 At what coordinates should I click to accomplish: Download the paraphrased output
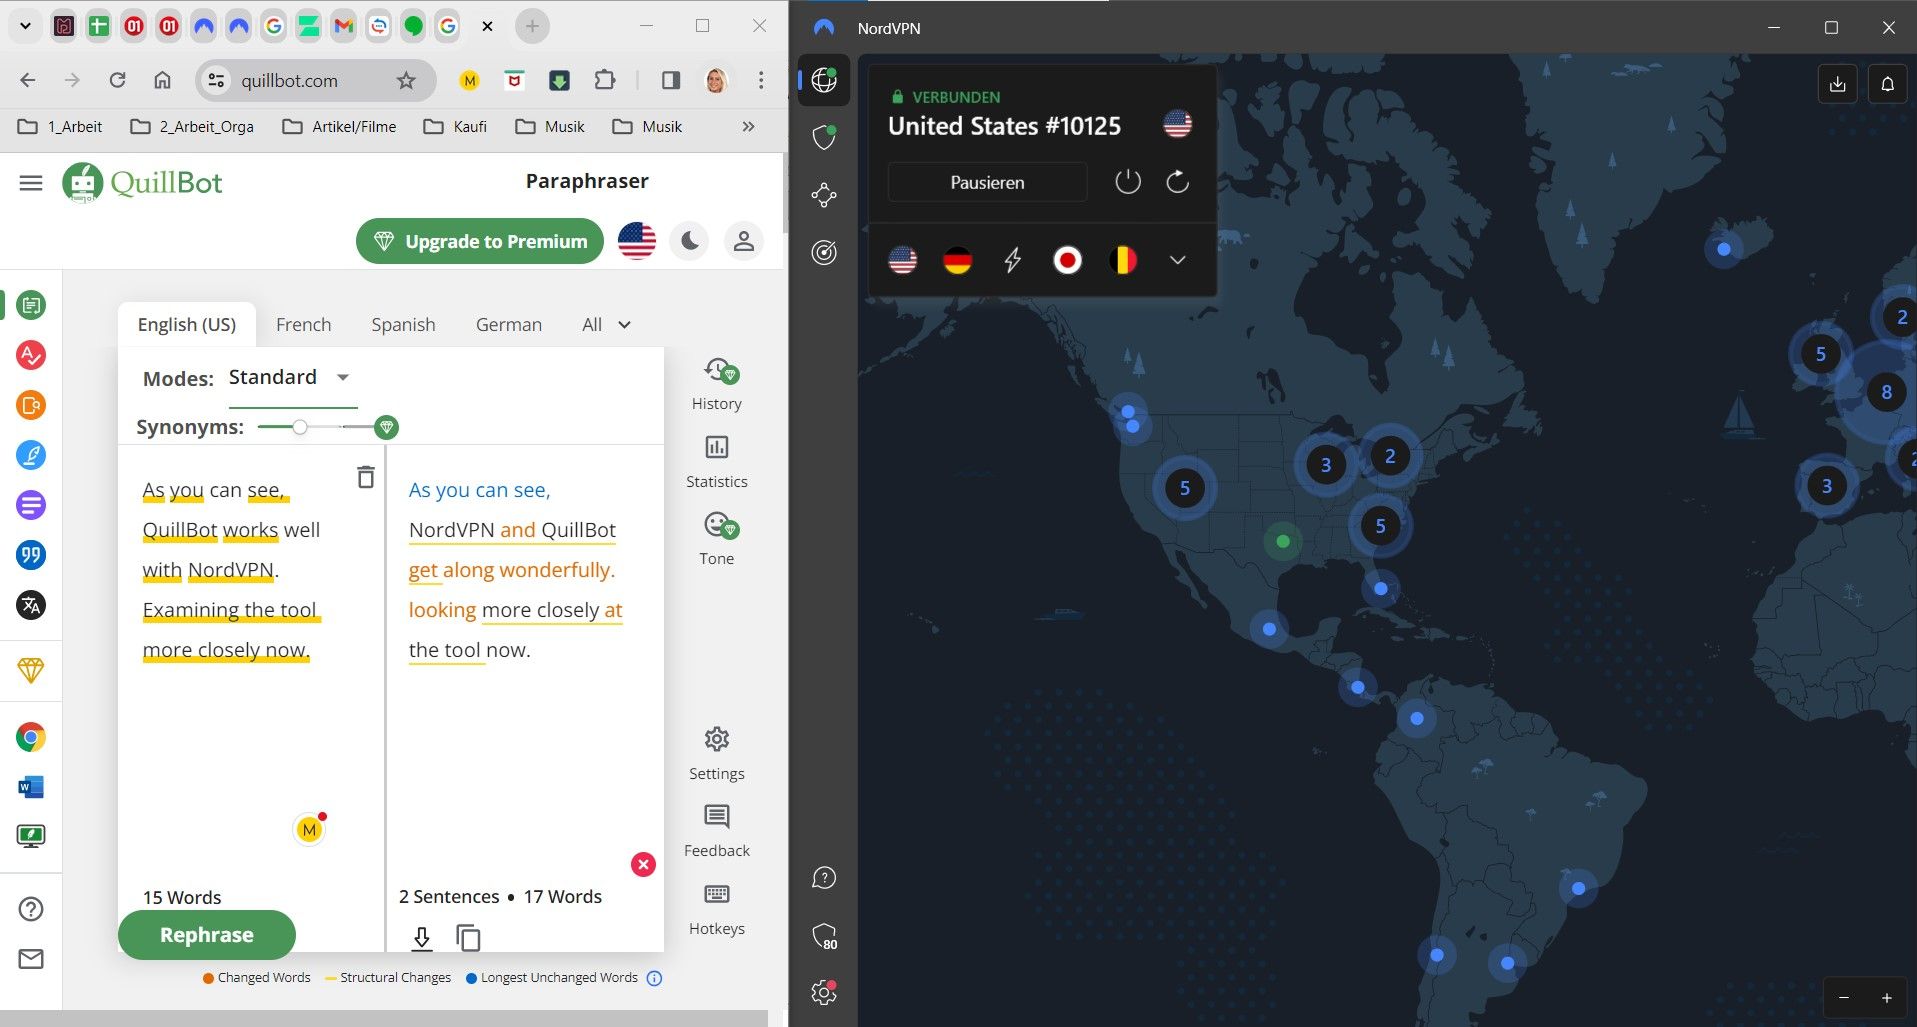pyautogui.click(x=422, y=938)
